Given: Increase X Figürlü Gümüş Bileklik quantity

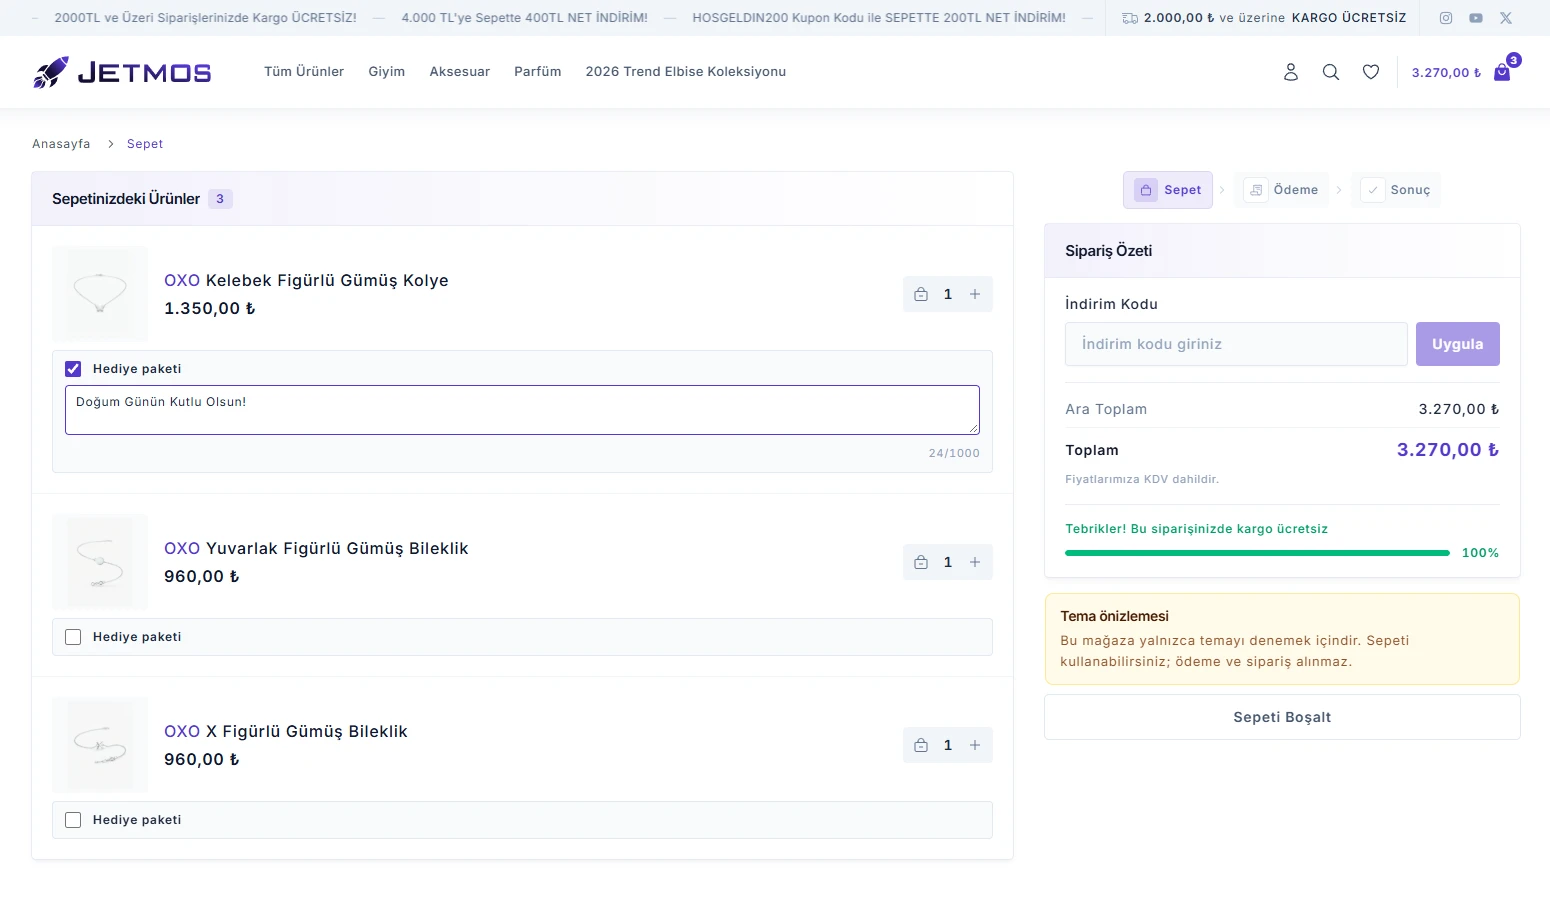Looking at the screenshot, I should (x=975, y=745).
